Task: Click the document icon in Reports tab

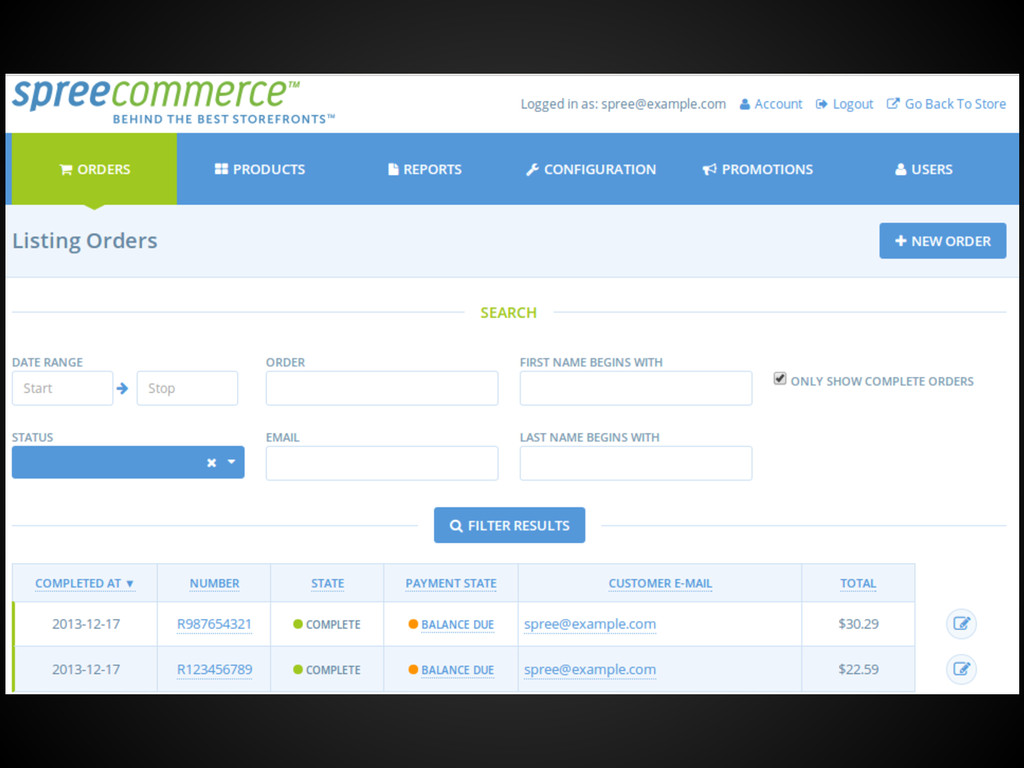Action: (393, 169)
